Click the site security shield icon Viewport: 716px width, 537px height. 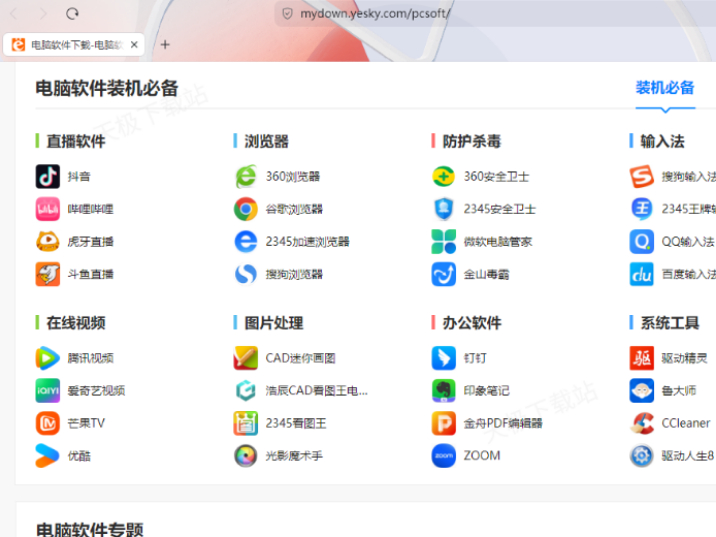click(x=287, y=14)
